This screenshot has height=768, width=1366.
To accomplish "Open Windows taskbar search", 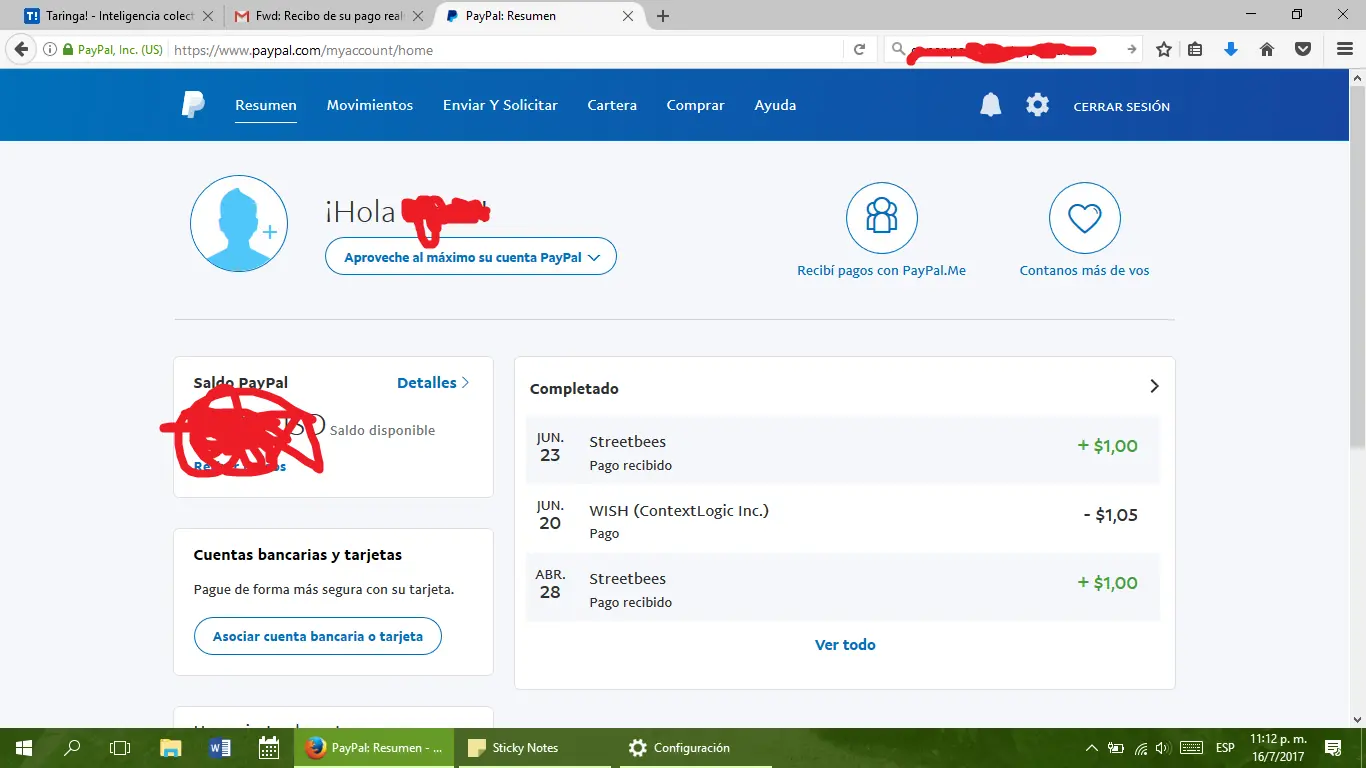I will click(x=72, y=748).
